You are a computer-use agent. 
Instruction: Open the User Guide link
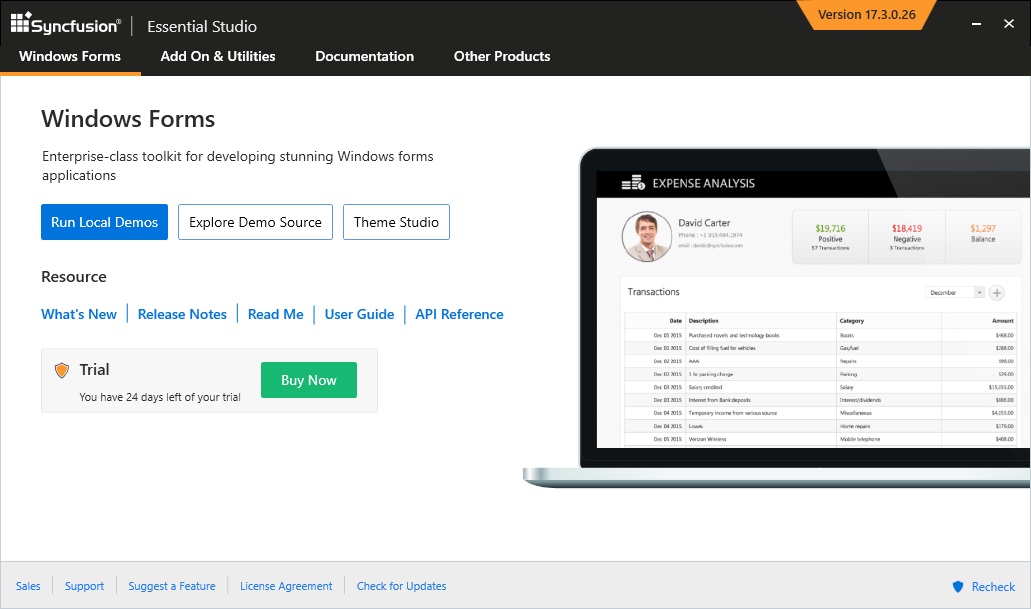coord(359,314)
